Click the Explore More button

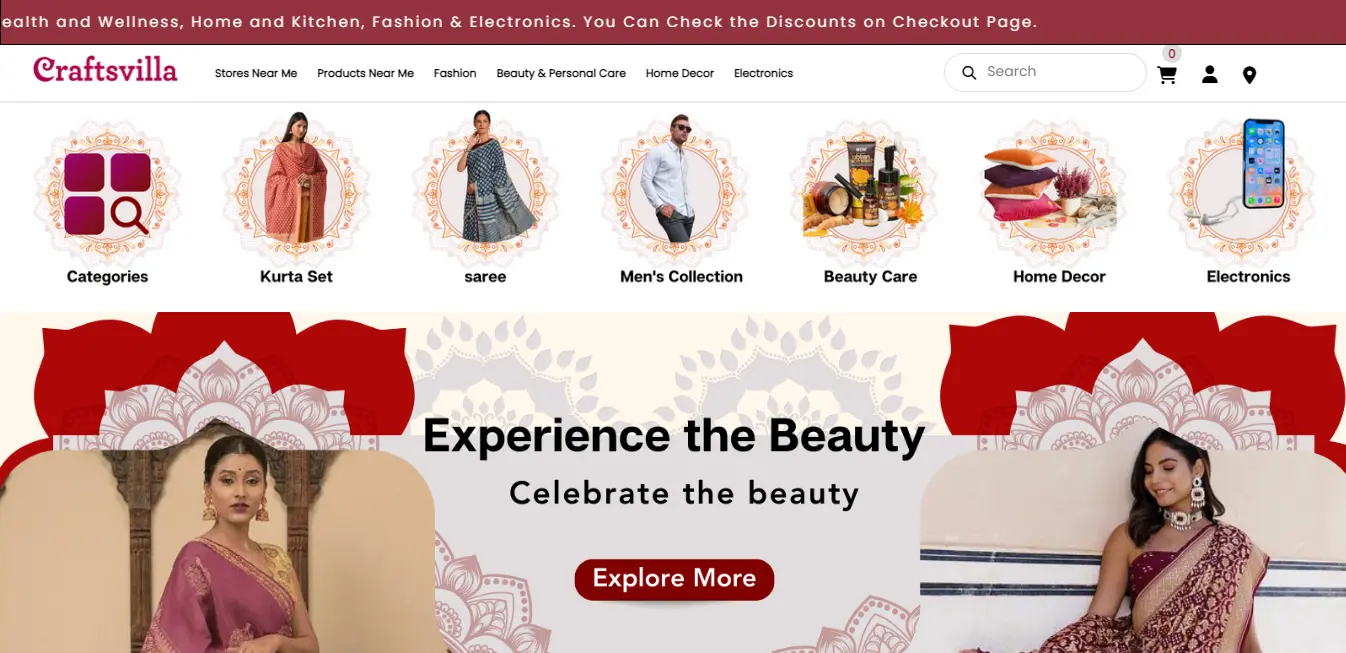point(674,579)
